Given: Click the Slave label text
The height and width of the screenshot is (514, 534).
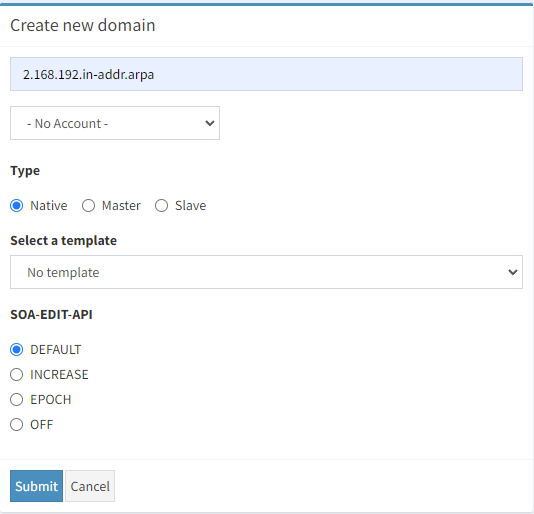Looking at the screenshot, I should [191, 206].
